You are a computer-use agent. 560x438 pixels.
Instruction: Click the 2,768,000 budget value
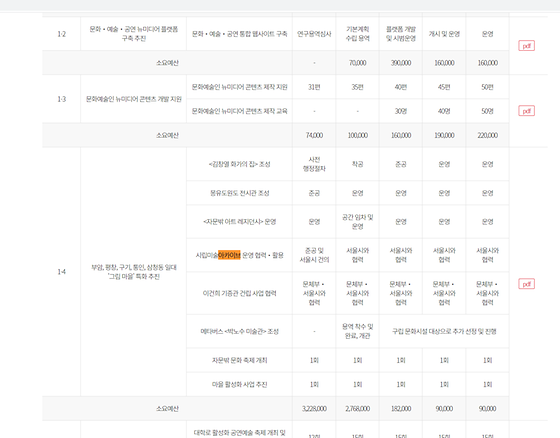tap(358, 409)
